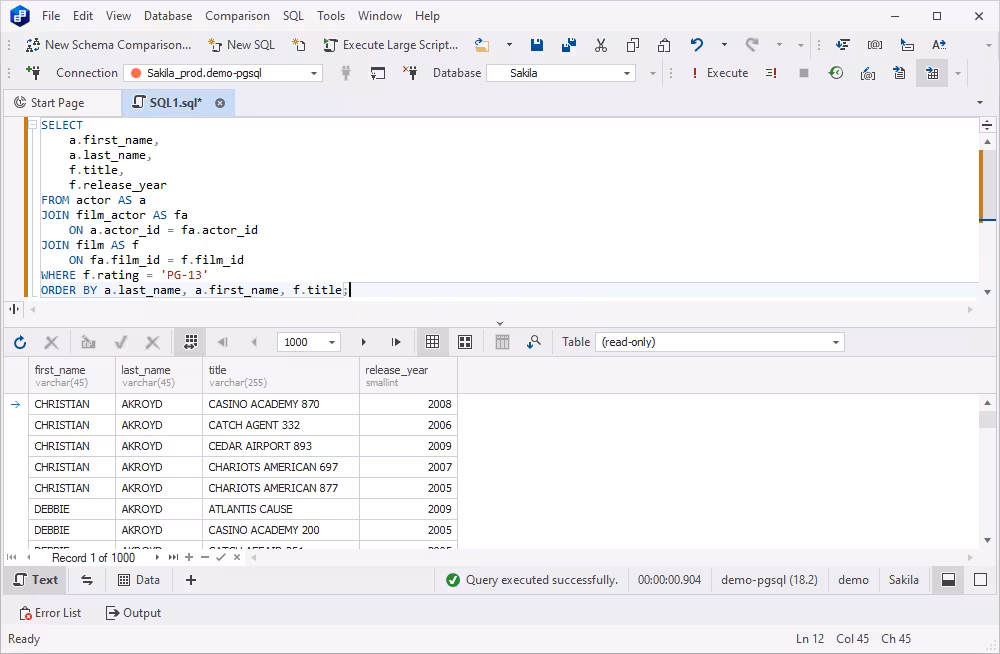
Task: Click the Execute button
Action: coord(719,73)
